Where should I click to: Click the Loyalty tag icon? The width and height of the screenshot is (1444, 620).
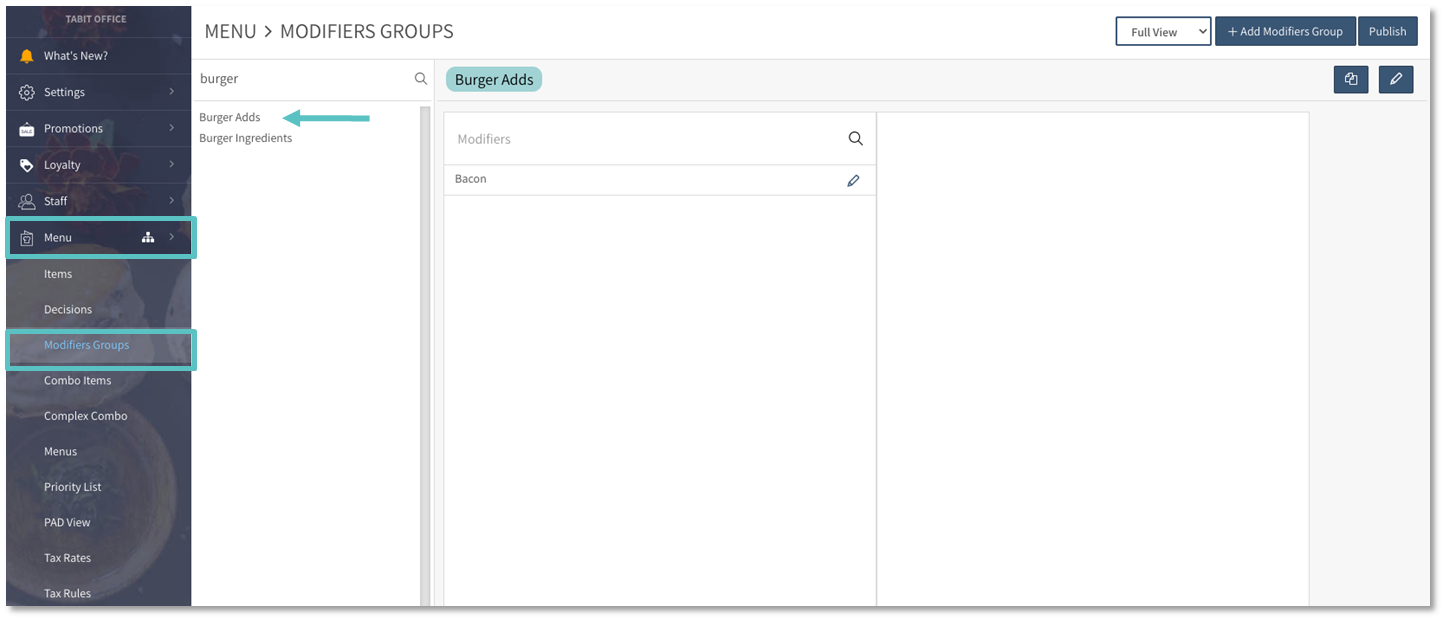pos(27,165)
